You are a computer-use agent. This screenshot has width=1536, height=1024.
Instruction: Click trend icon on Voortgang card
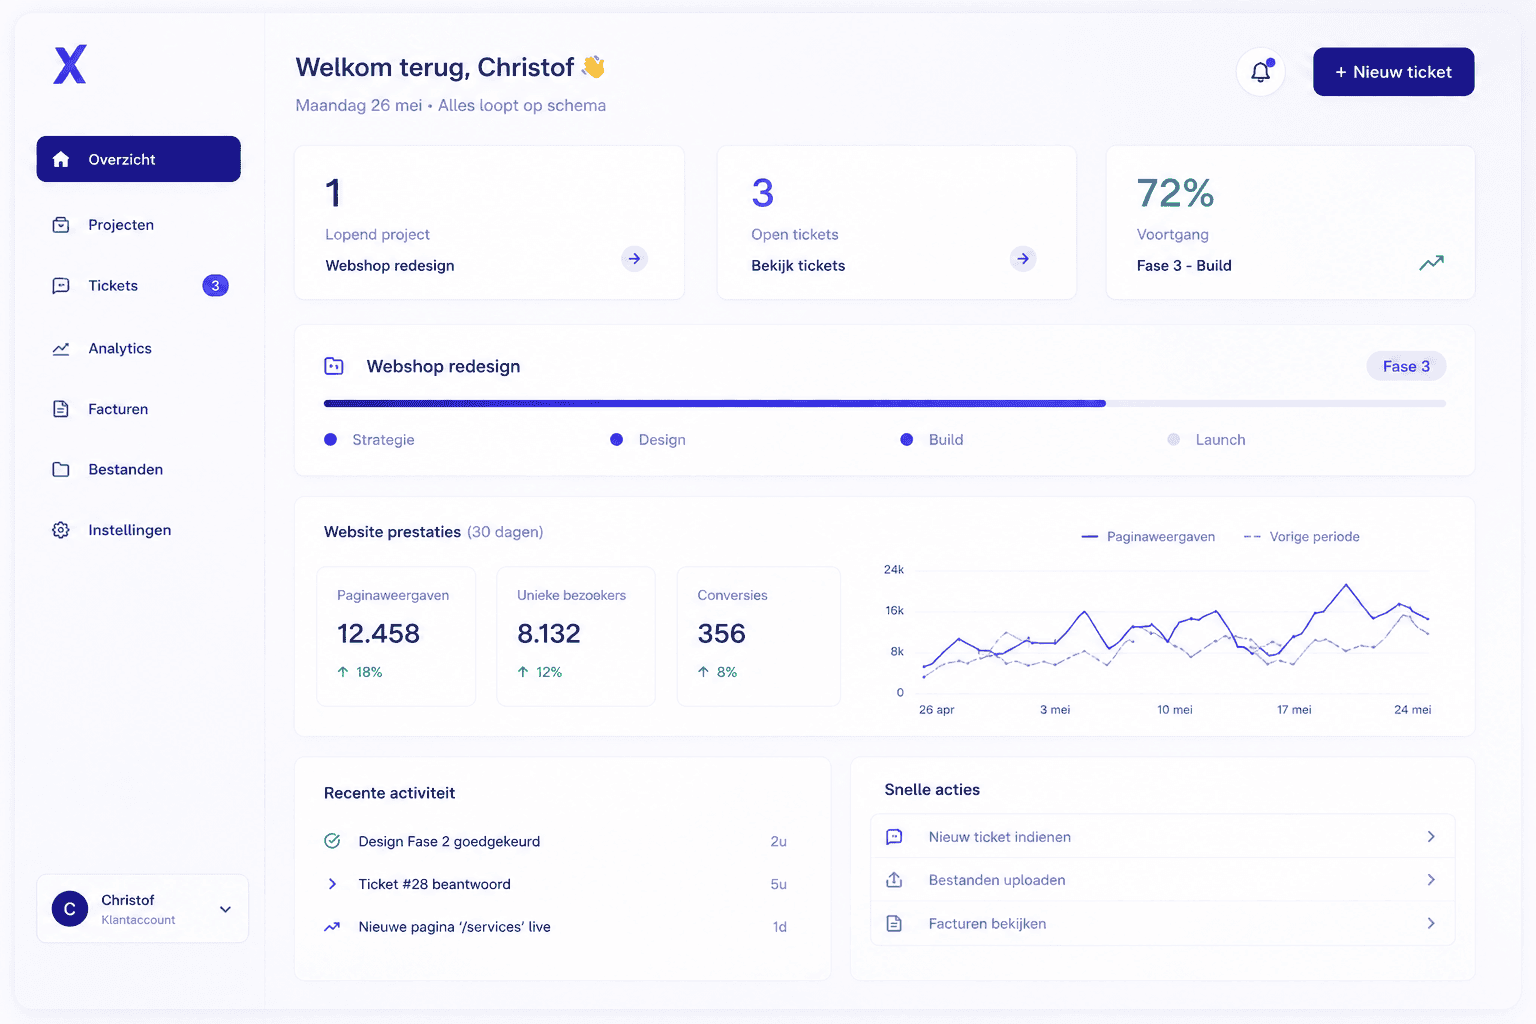click(1431, 263)
